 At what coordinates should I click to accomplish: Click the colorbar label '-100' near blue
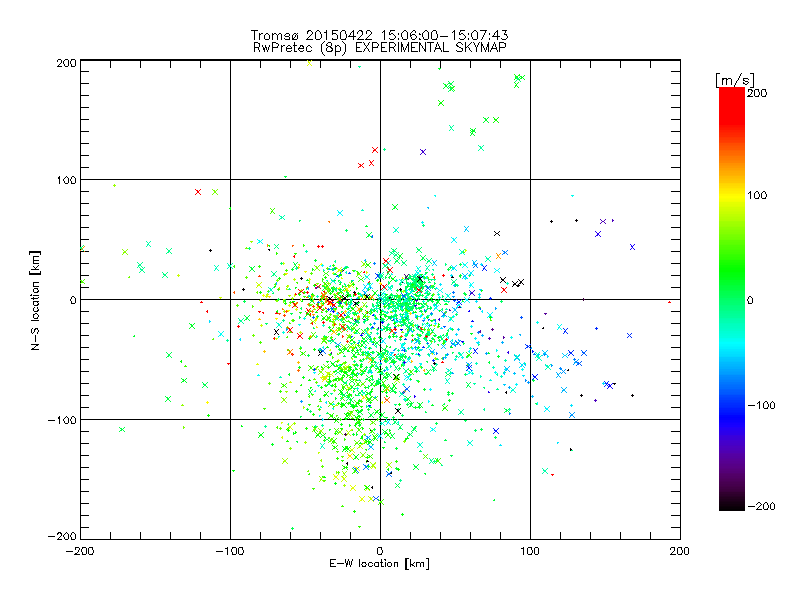(x=761, y=406)
